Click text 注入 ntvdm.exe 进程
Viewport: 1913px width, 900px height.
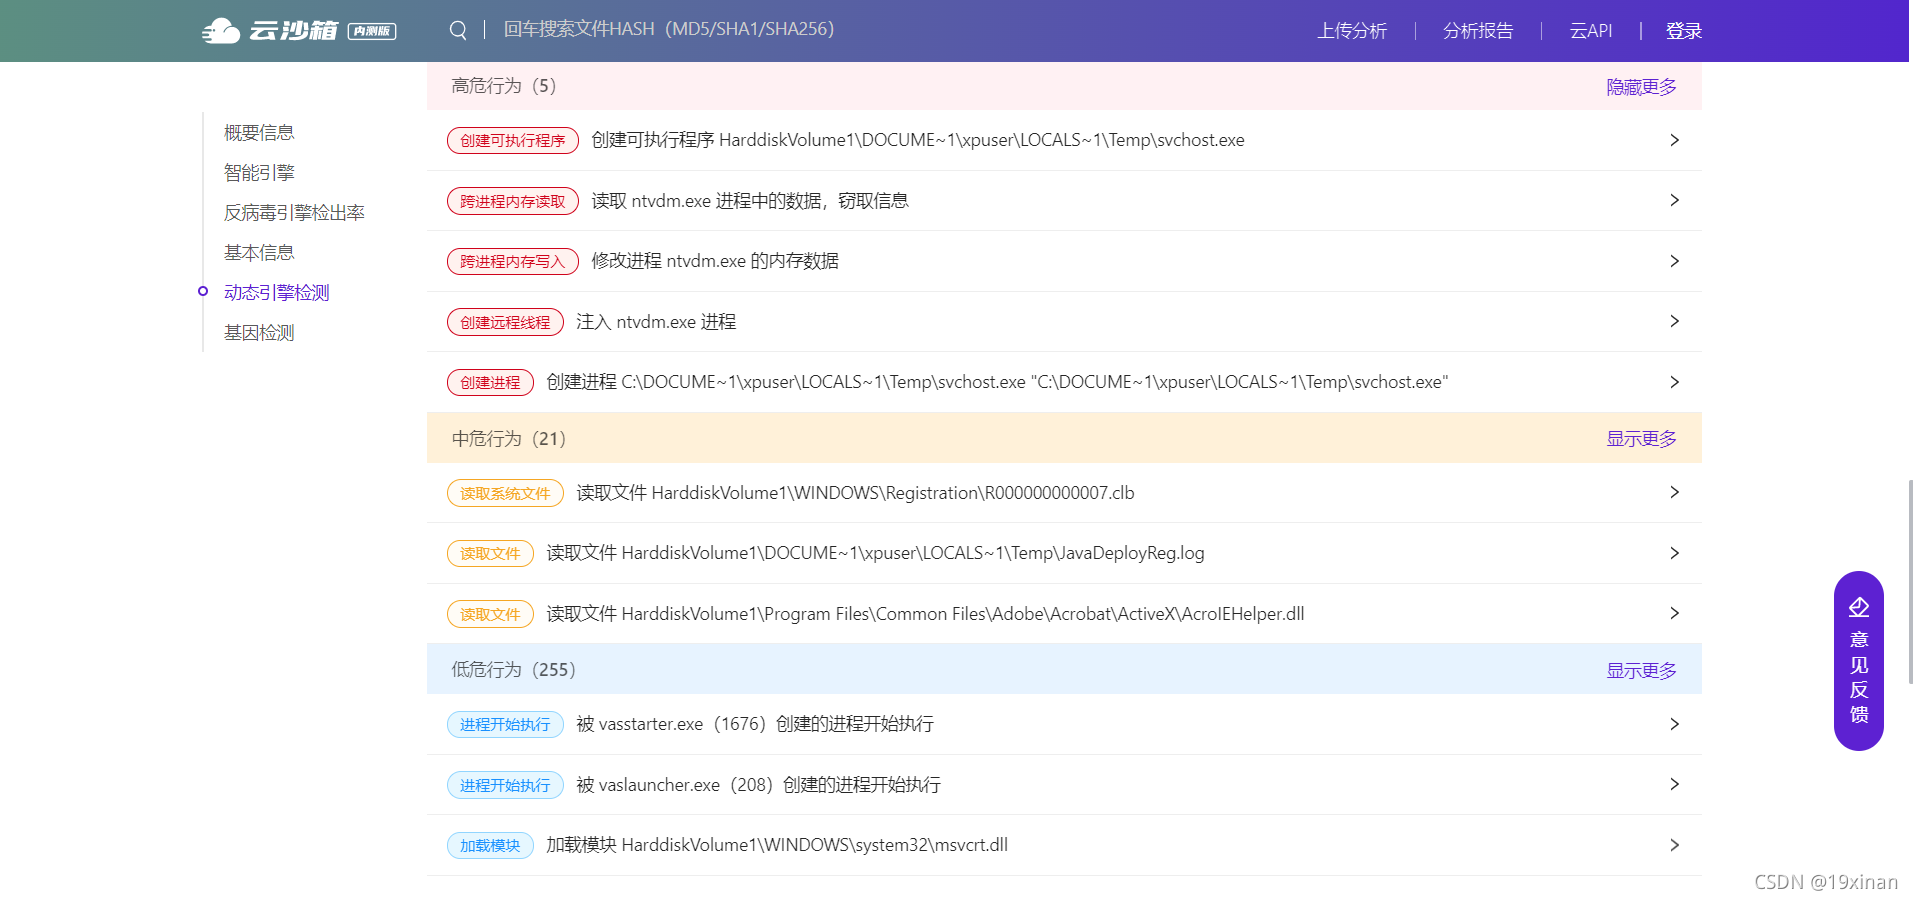pos(656,322)
